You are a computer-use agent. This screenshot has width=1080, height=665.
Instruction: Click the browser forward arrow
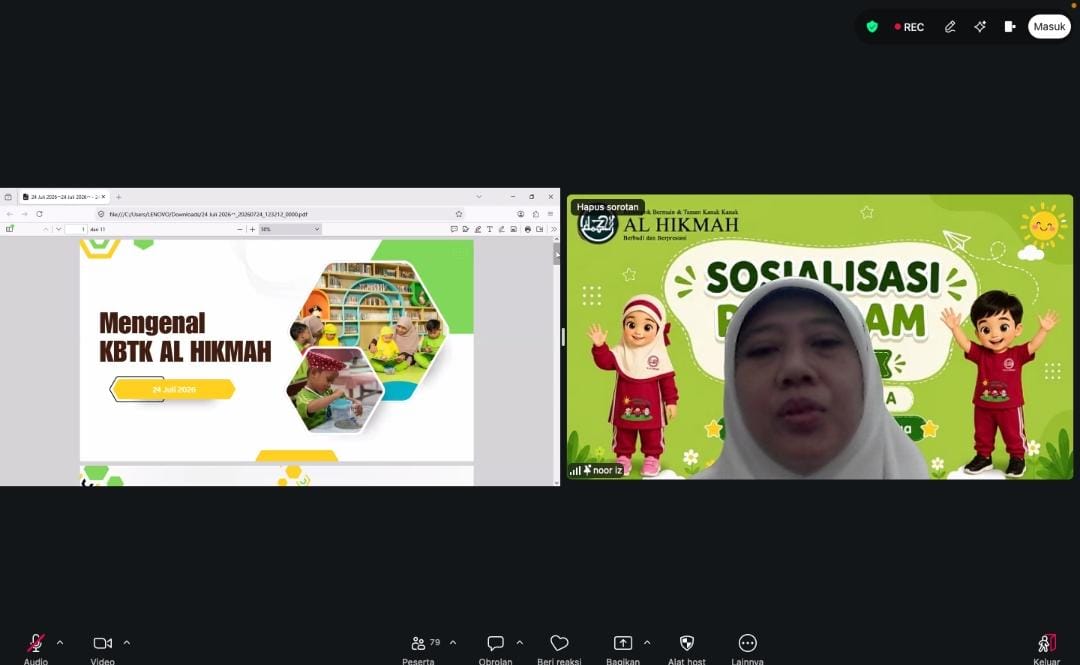coord(24,214)
